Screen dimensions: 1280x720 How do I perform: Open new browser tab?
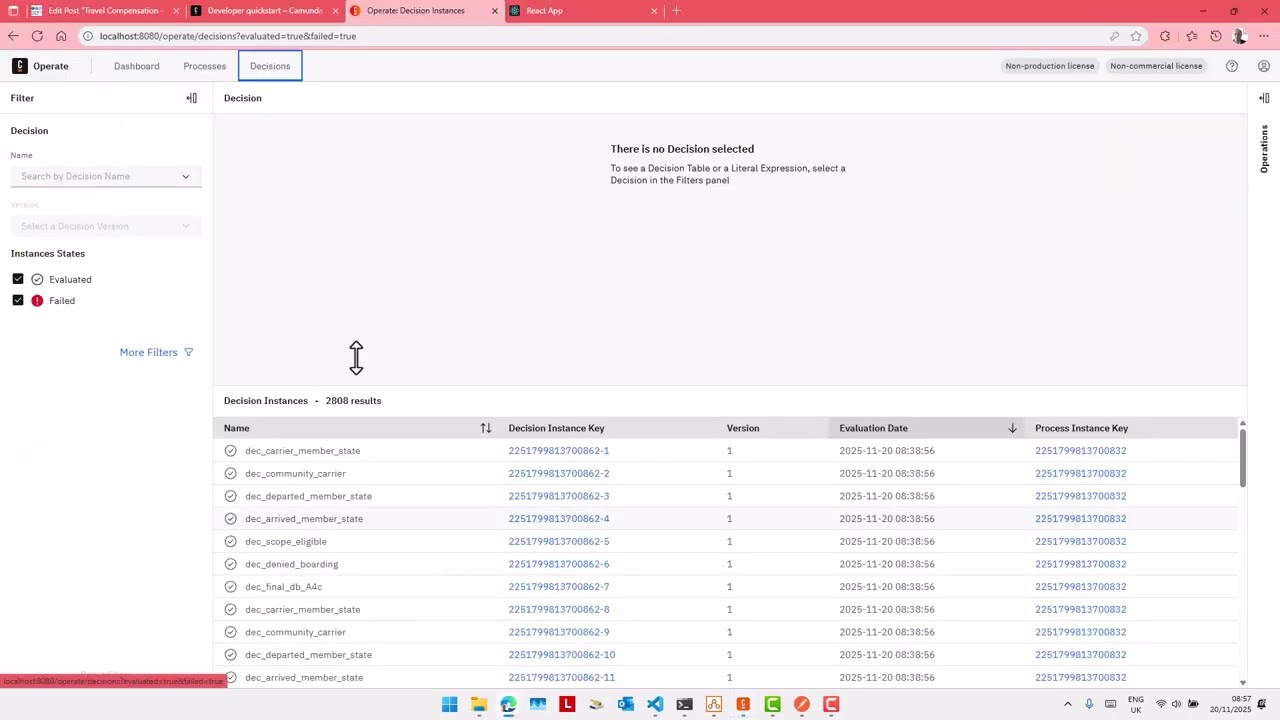(676, 11)
